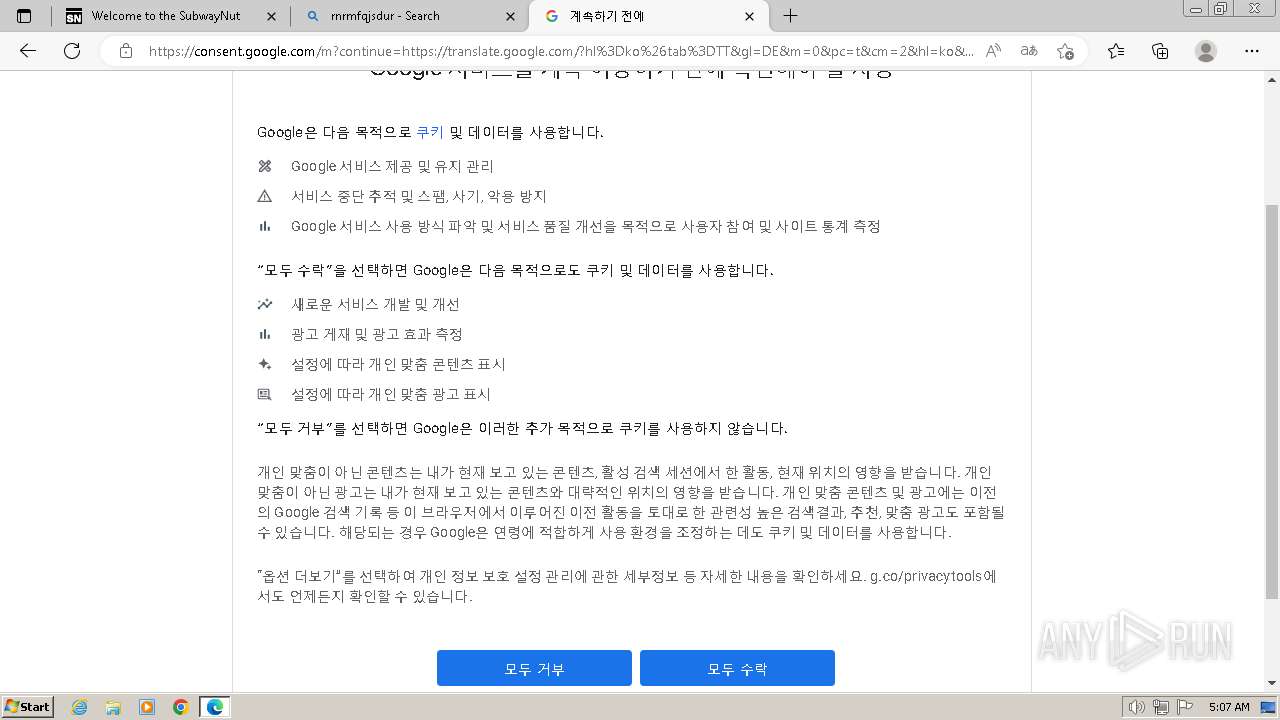The image size is (1280, 720).
Task: Click '설정에 따라 개인 맞춤 콘텐츠 표시' text
Action: click(398, 364)
